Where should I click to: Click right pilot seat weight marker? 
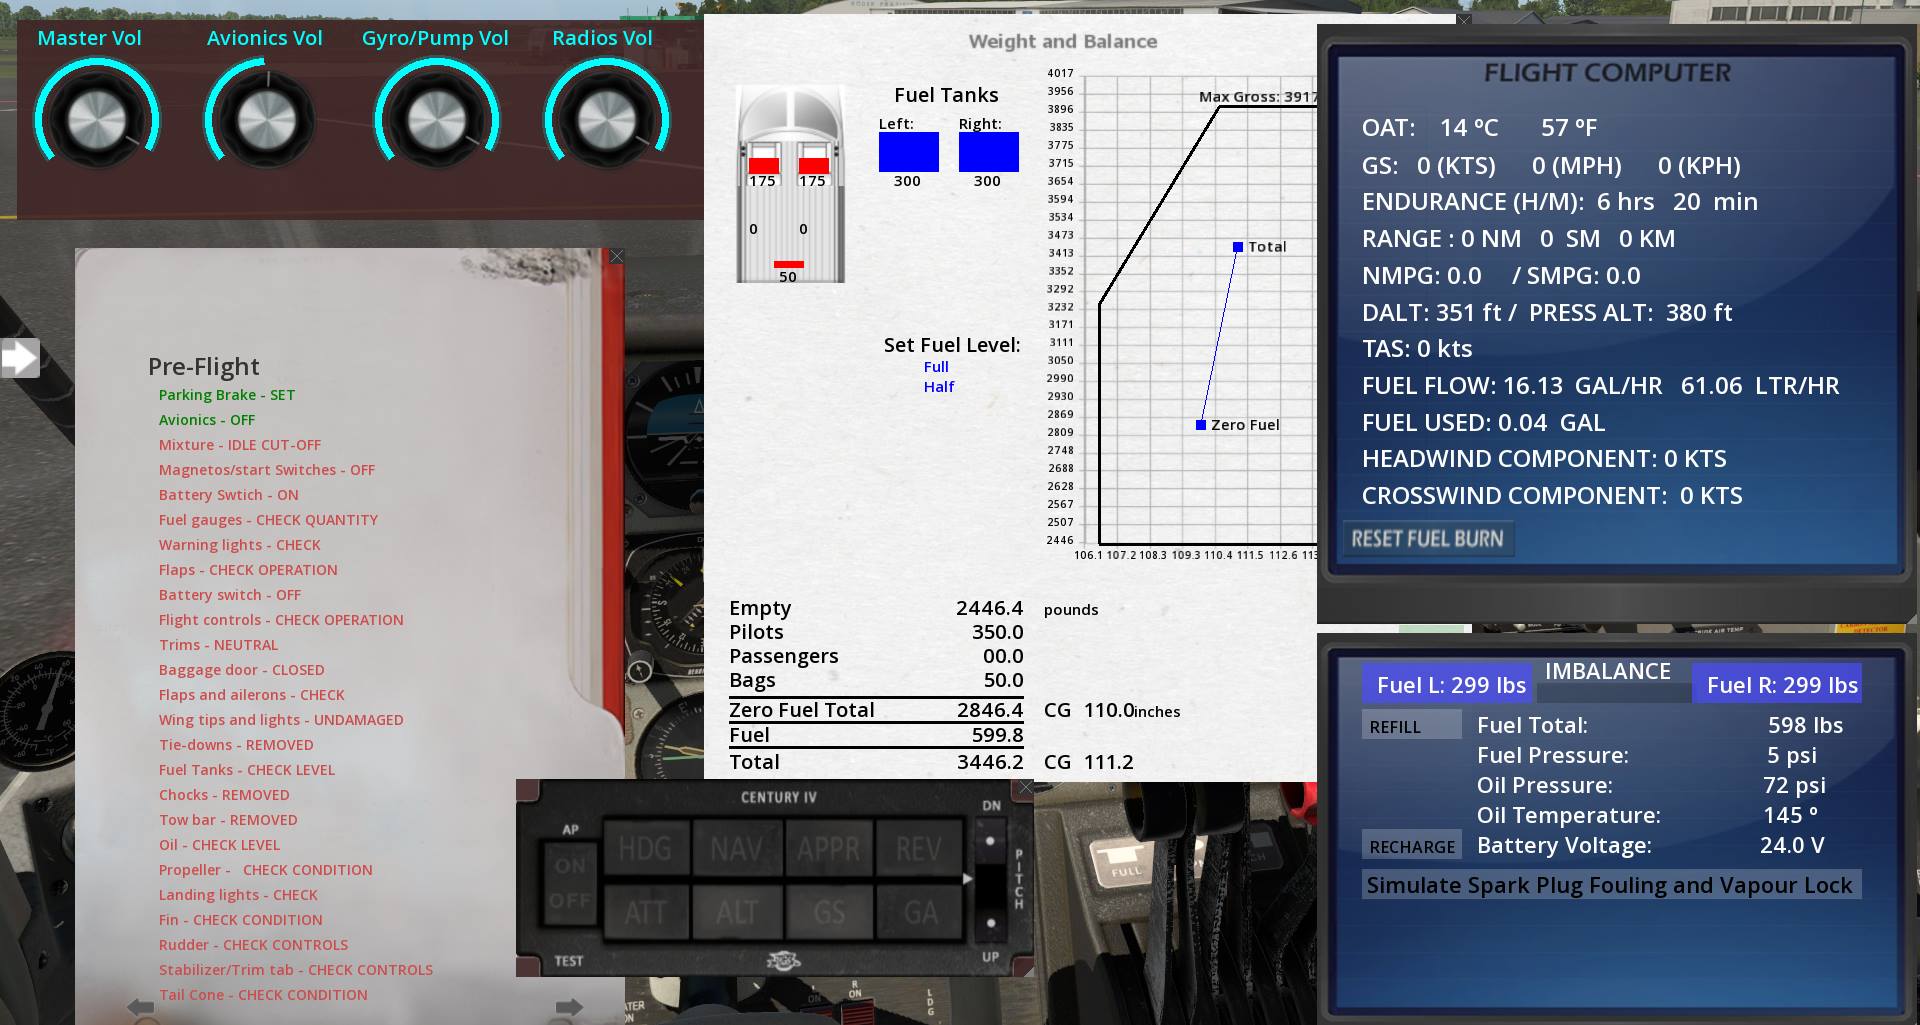click(x=814, y=165)
